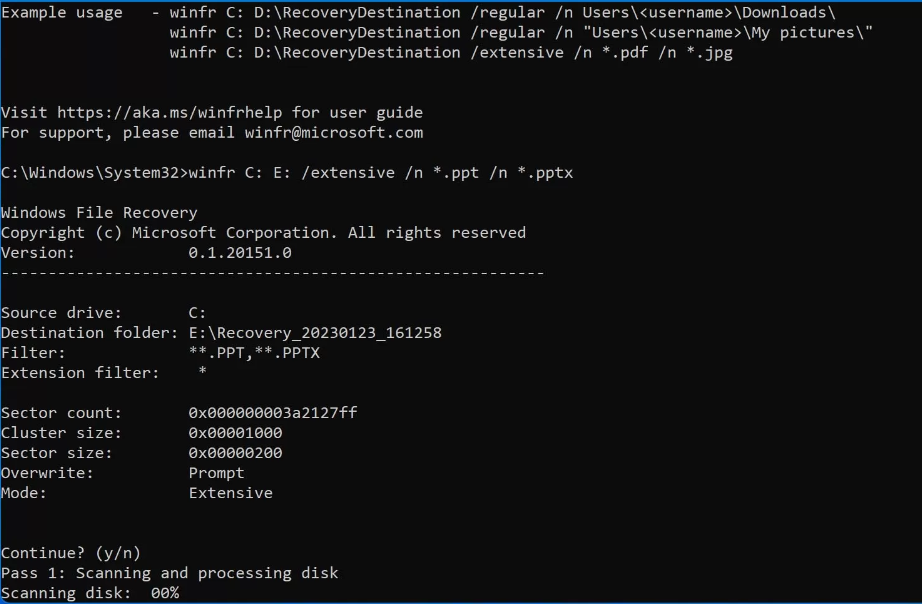Click the Mode value "Extensive"

point(230,493)
